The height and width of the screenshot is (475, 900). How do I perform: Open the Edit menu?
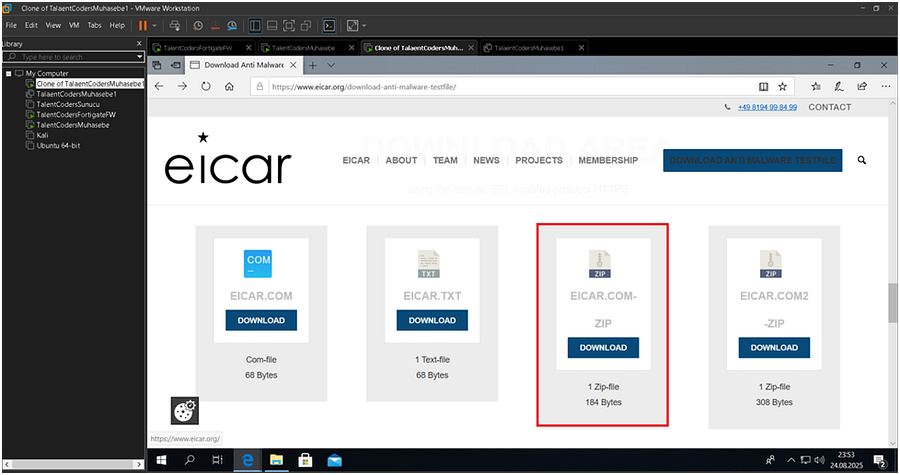coord(31,25)
